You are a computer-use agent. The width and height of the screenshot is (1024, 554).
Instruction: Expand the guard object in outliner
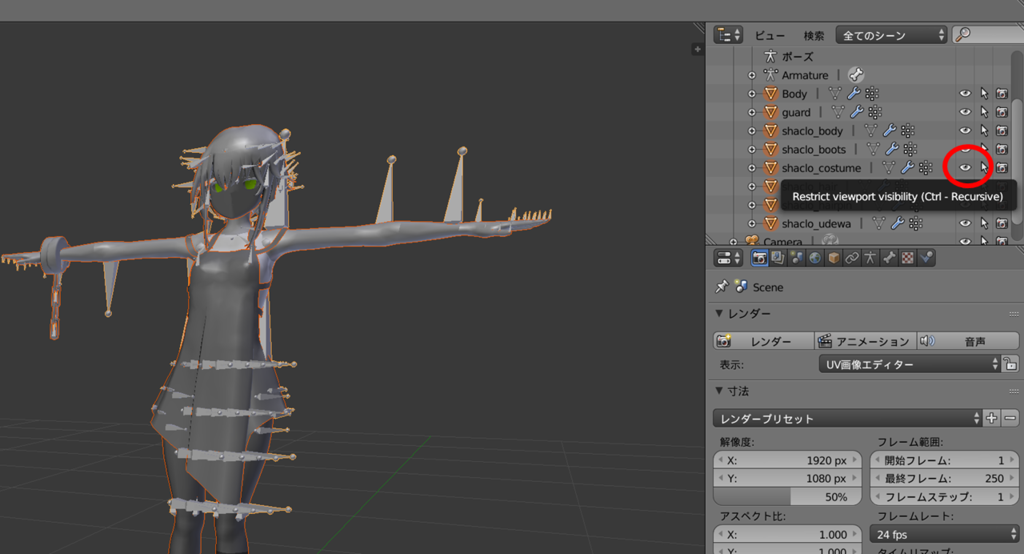752,112
